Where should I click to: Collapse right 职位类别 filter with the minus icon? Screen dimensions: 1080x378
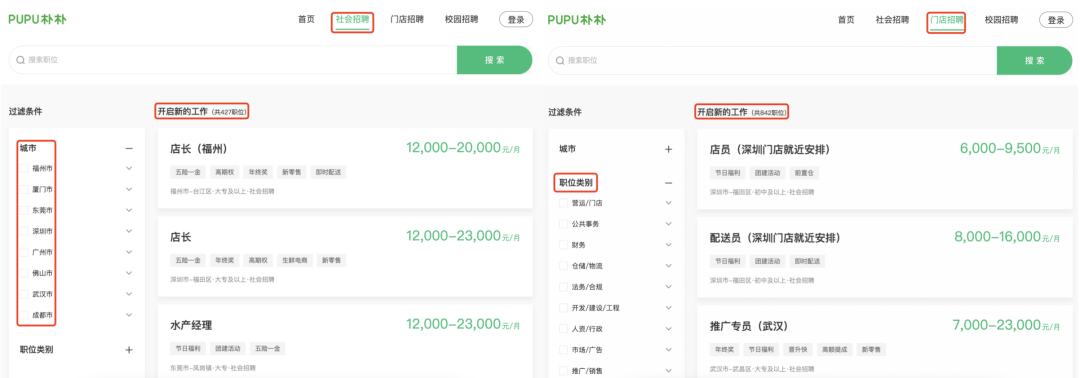pyautogui.click(x=668, y=183)
